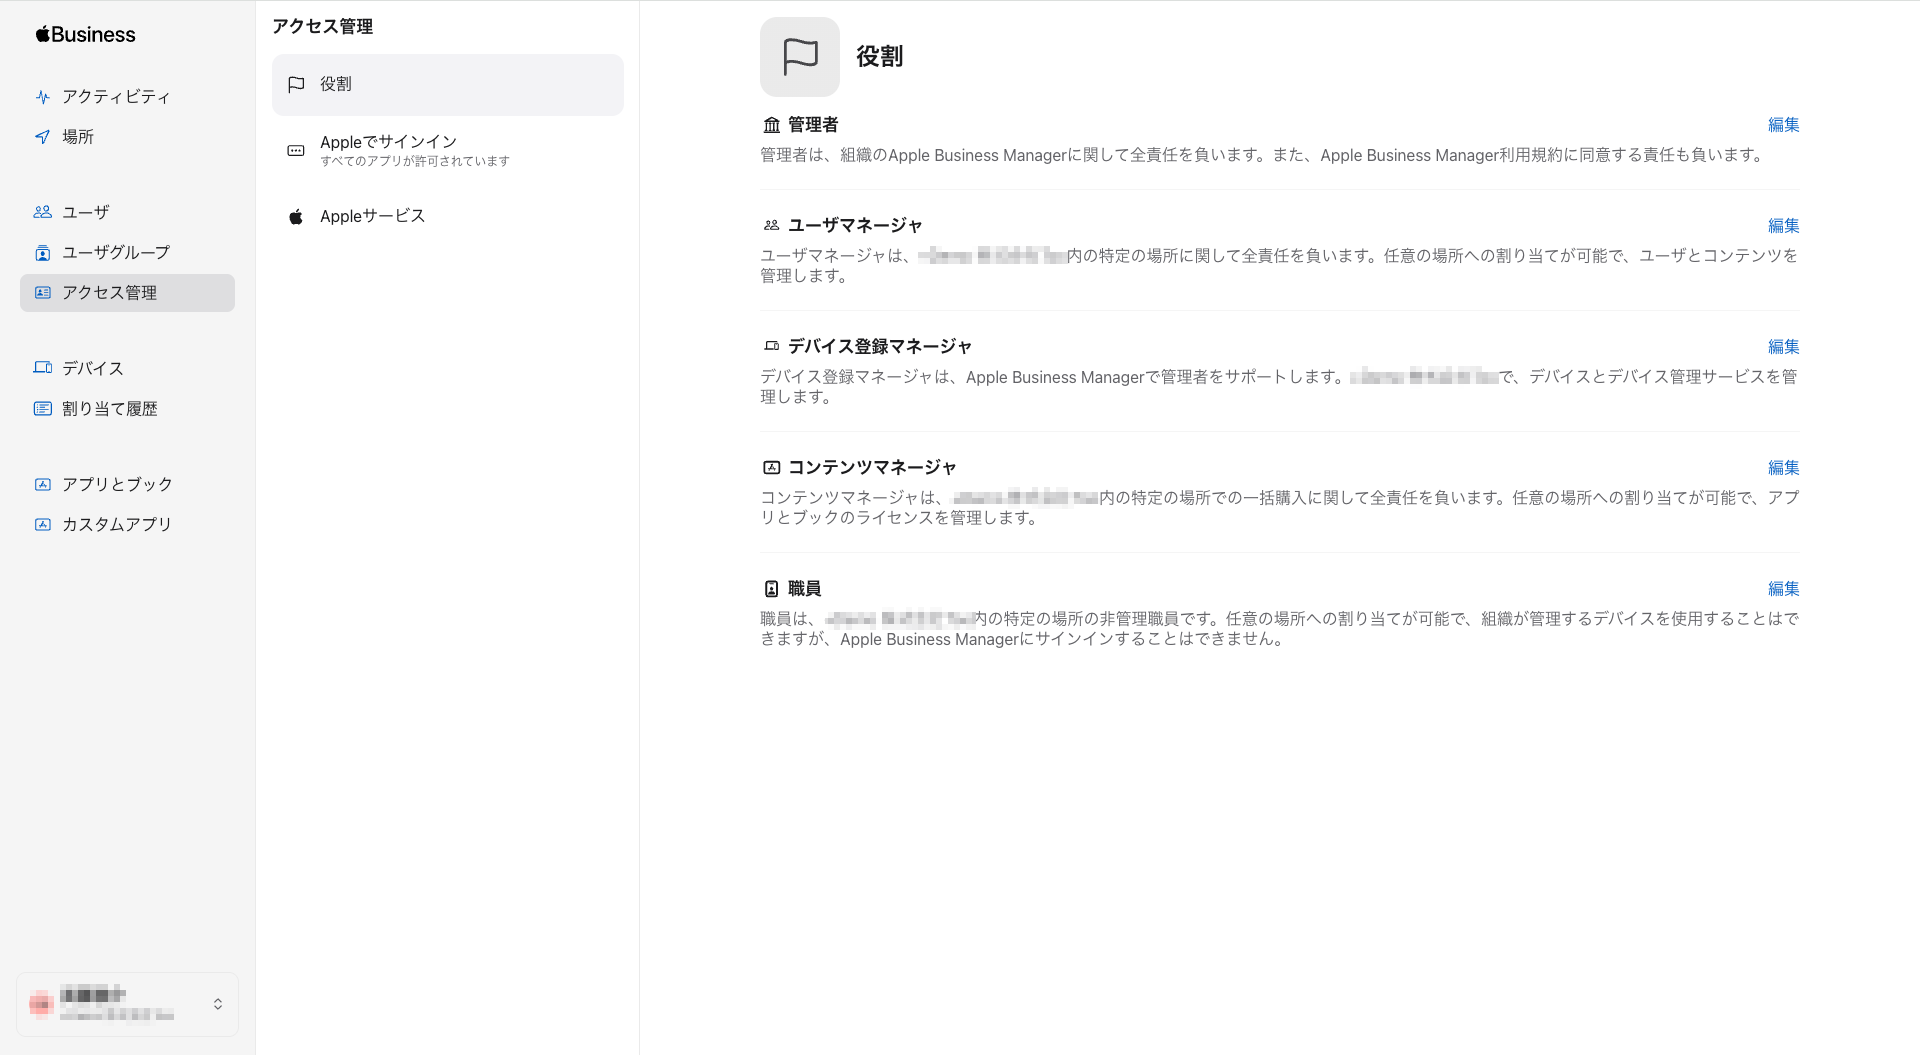Open 割り当て履歴 in the sidebar
This screenshot has height=1055, width=1920.
point(127,408)
